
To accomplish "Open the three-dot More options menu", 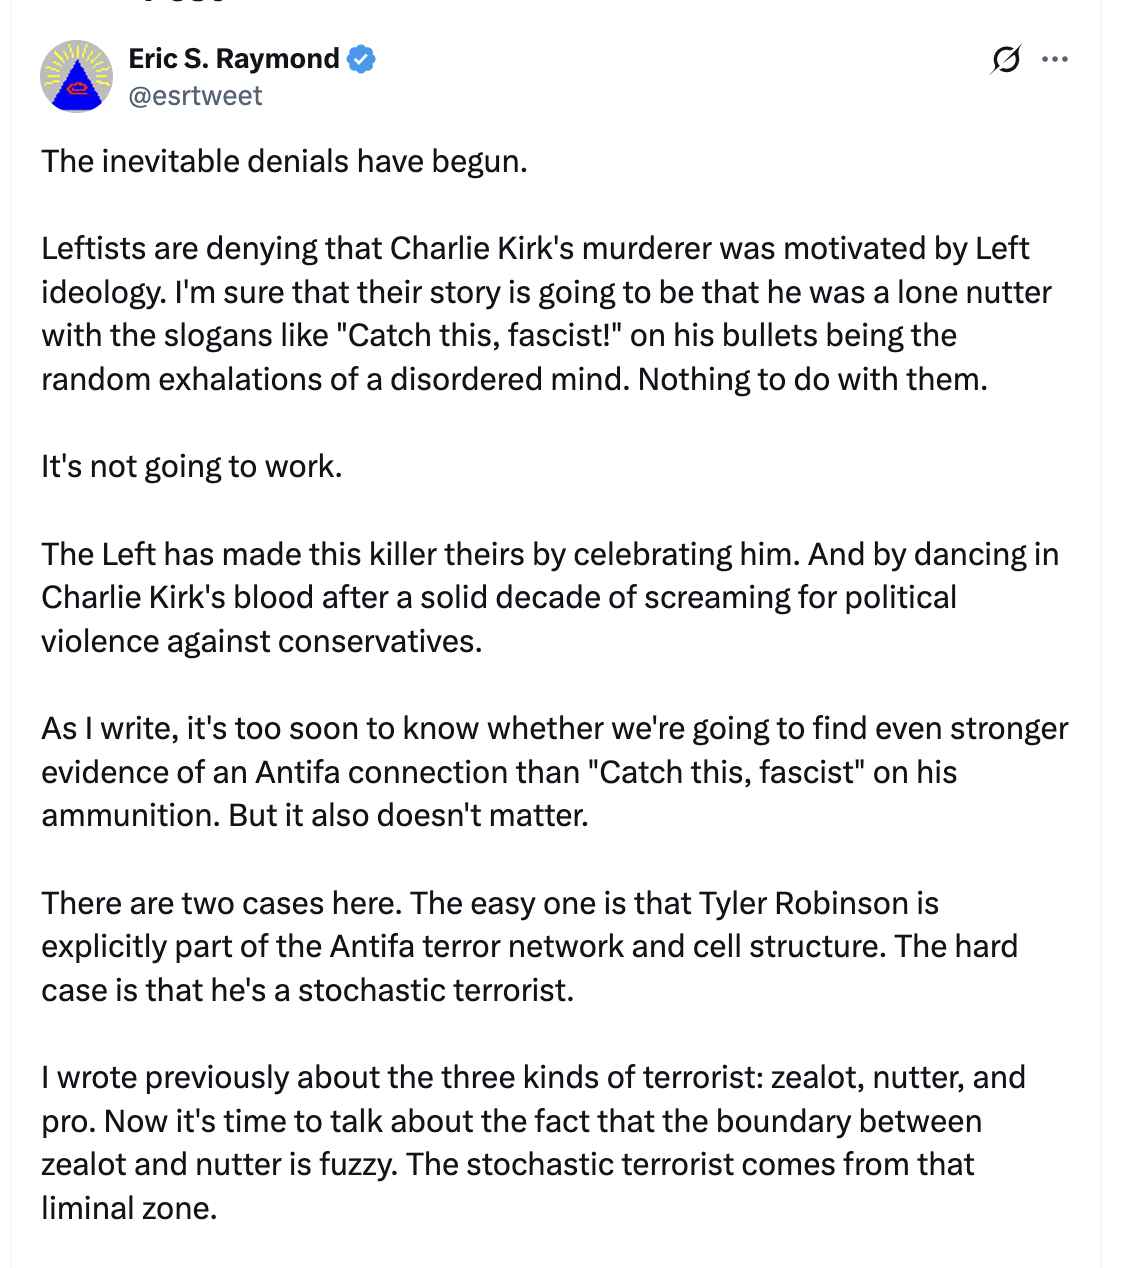I will [1054, 60].
